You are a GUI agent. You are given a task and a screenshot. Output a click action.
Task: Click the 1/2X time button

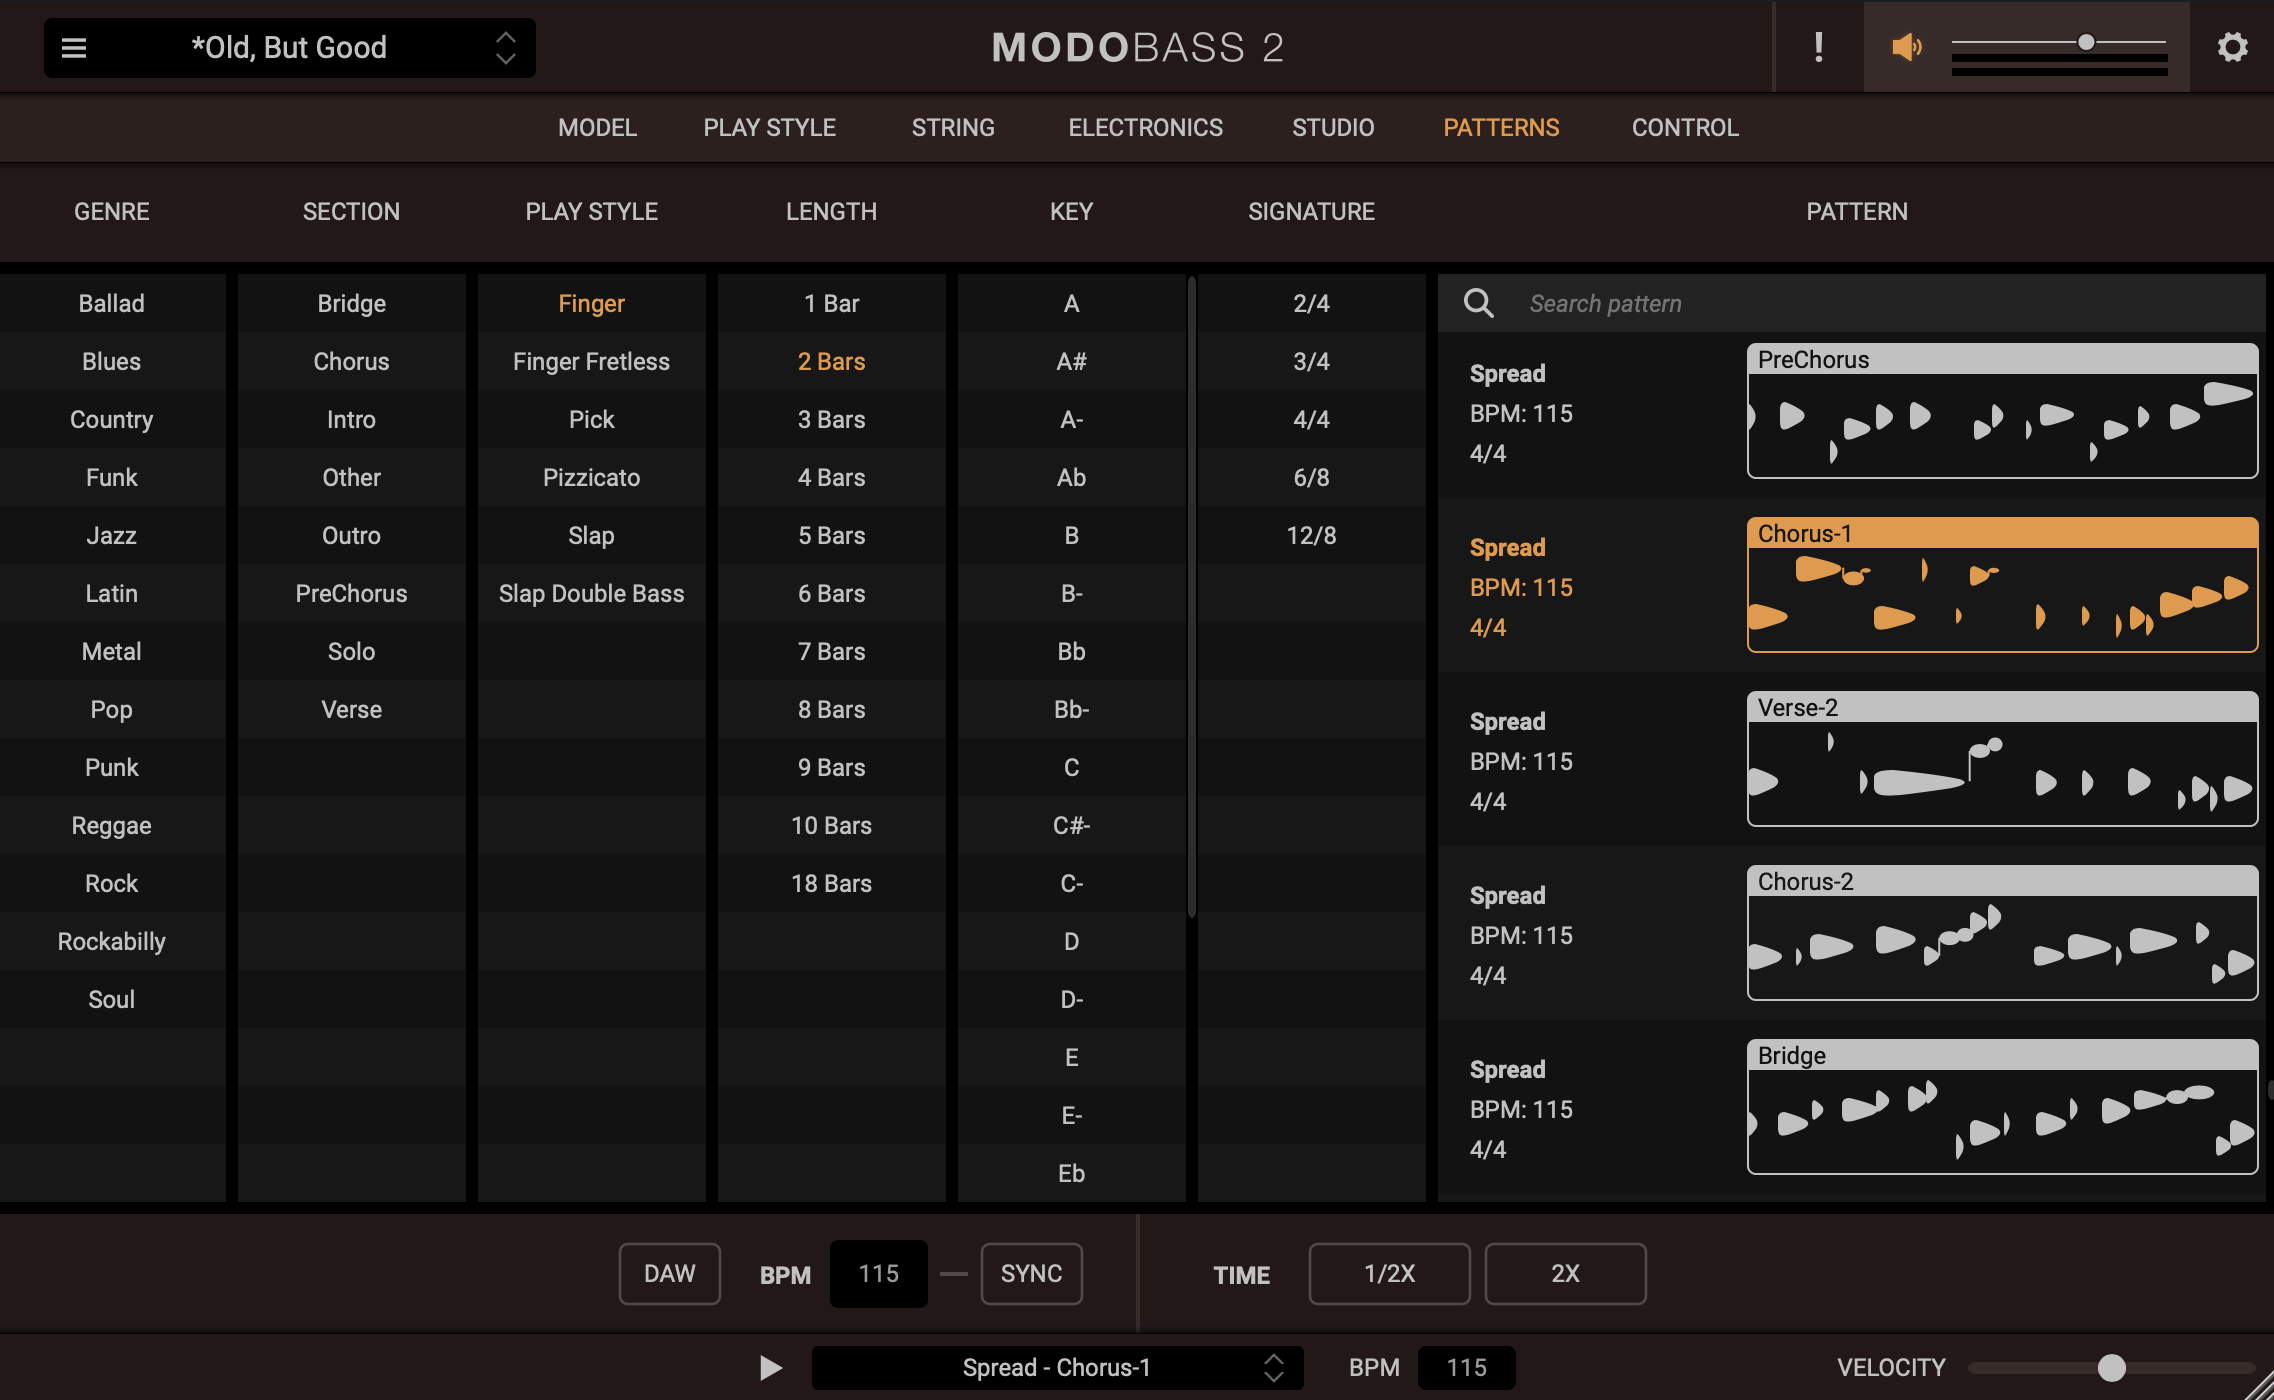[1388, 1273]
